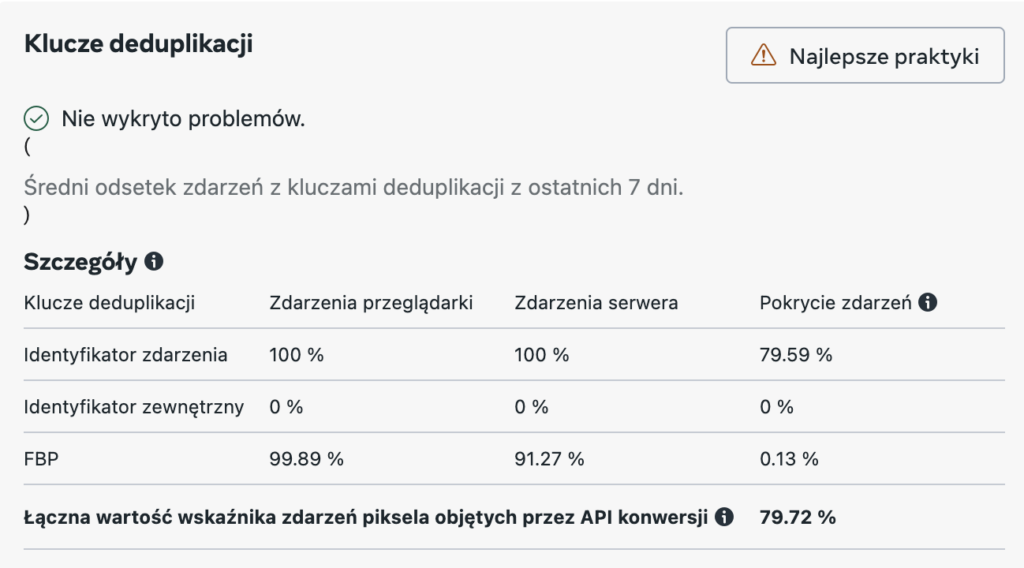This screenshot has height=568, width=1024.
Task: Open the info tooltip next to Szczegóły
Action: click(x=154, y=262)
